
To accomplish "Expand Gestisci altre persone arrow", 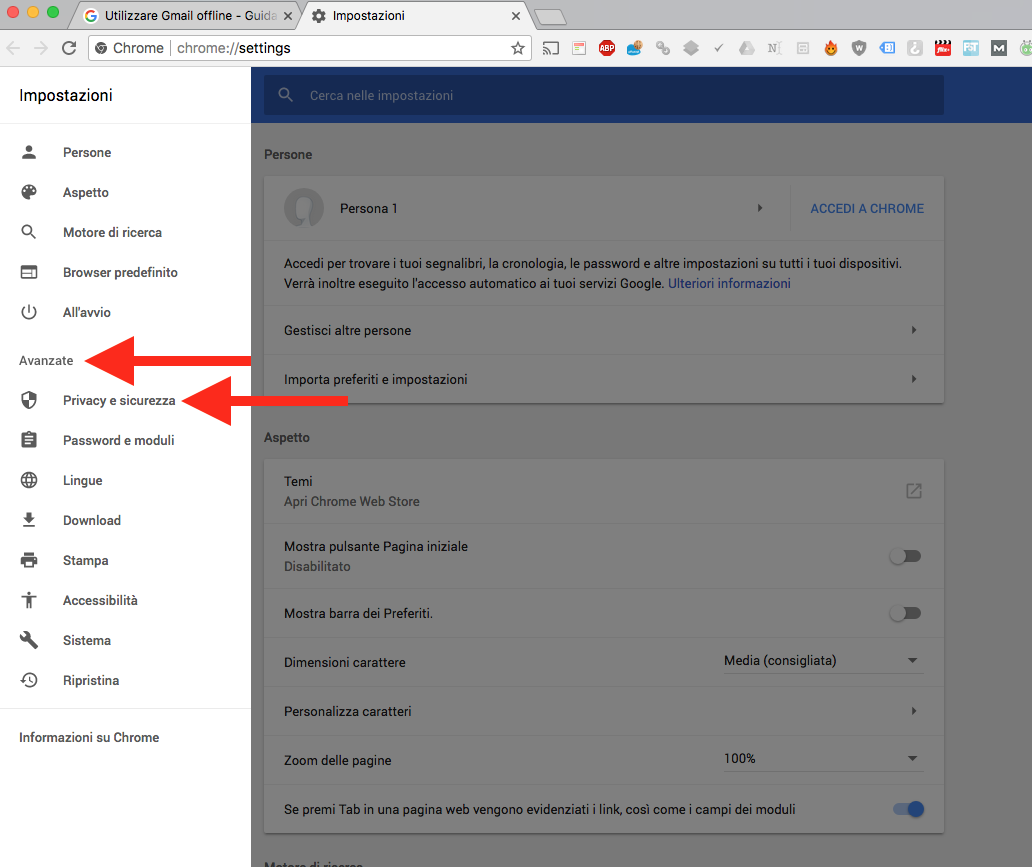I will (x=914, y=330).
